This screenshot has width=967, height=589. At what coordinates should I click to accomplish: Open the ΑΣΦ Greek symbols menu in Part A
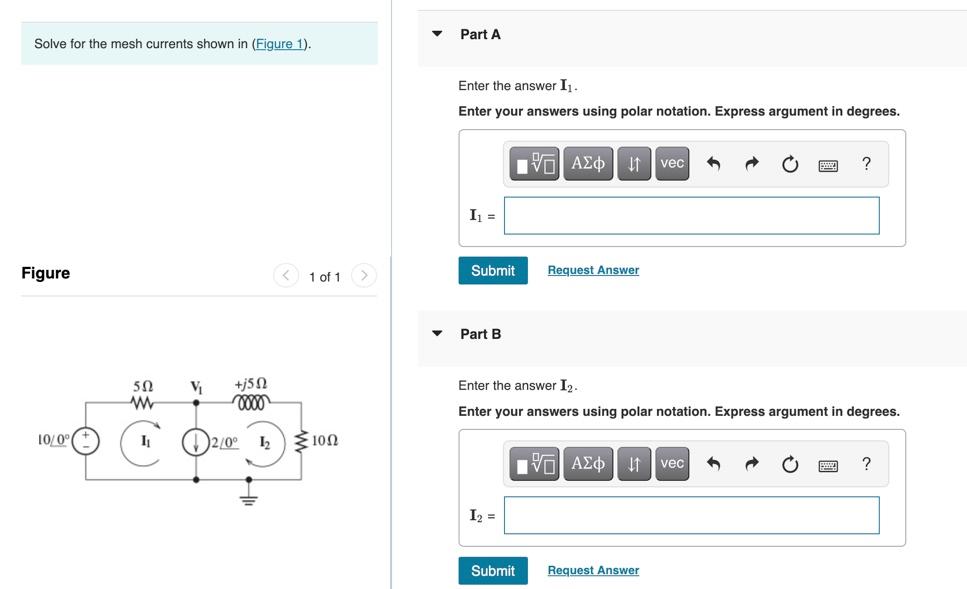pyautogui.click(x=589, y=163)
